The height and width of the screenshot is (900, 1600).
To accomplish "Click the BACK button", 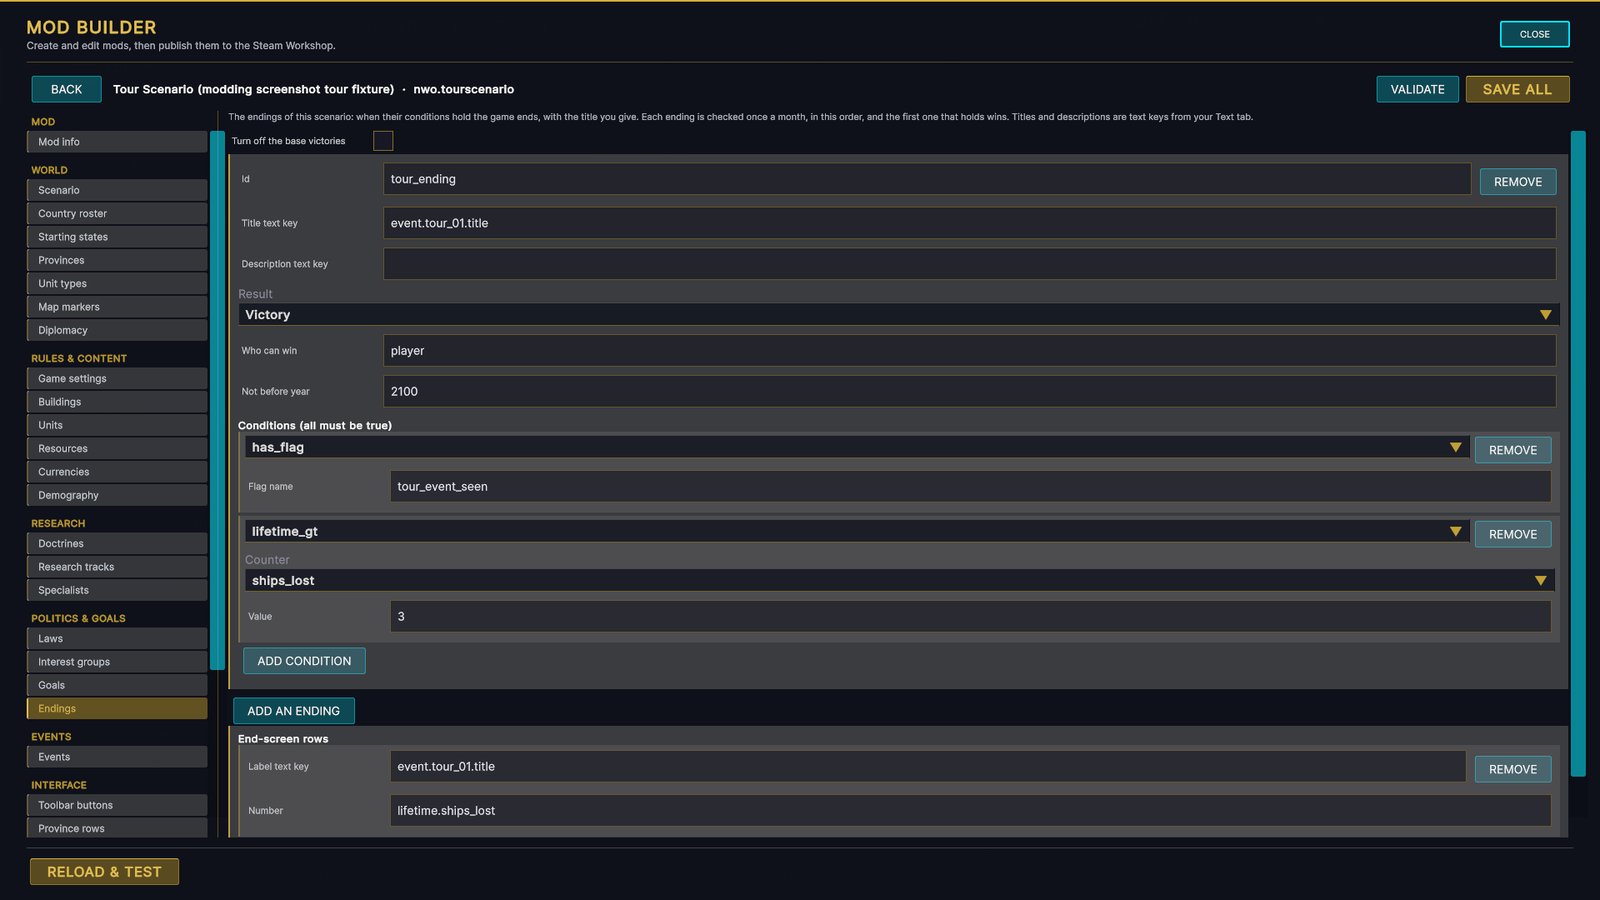I will (66, 89).
